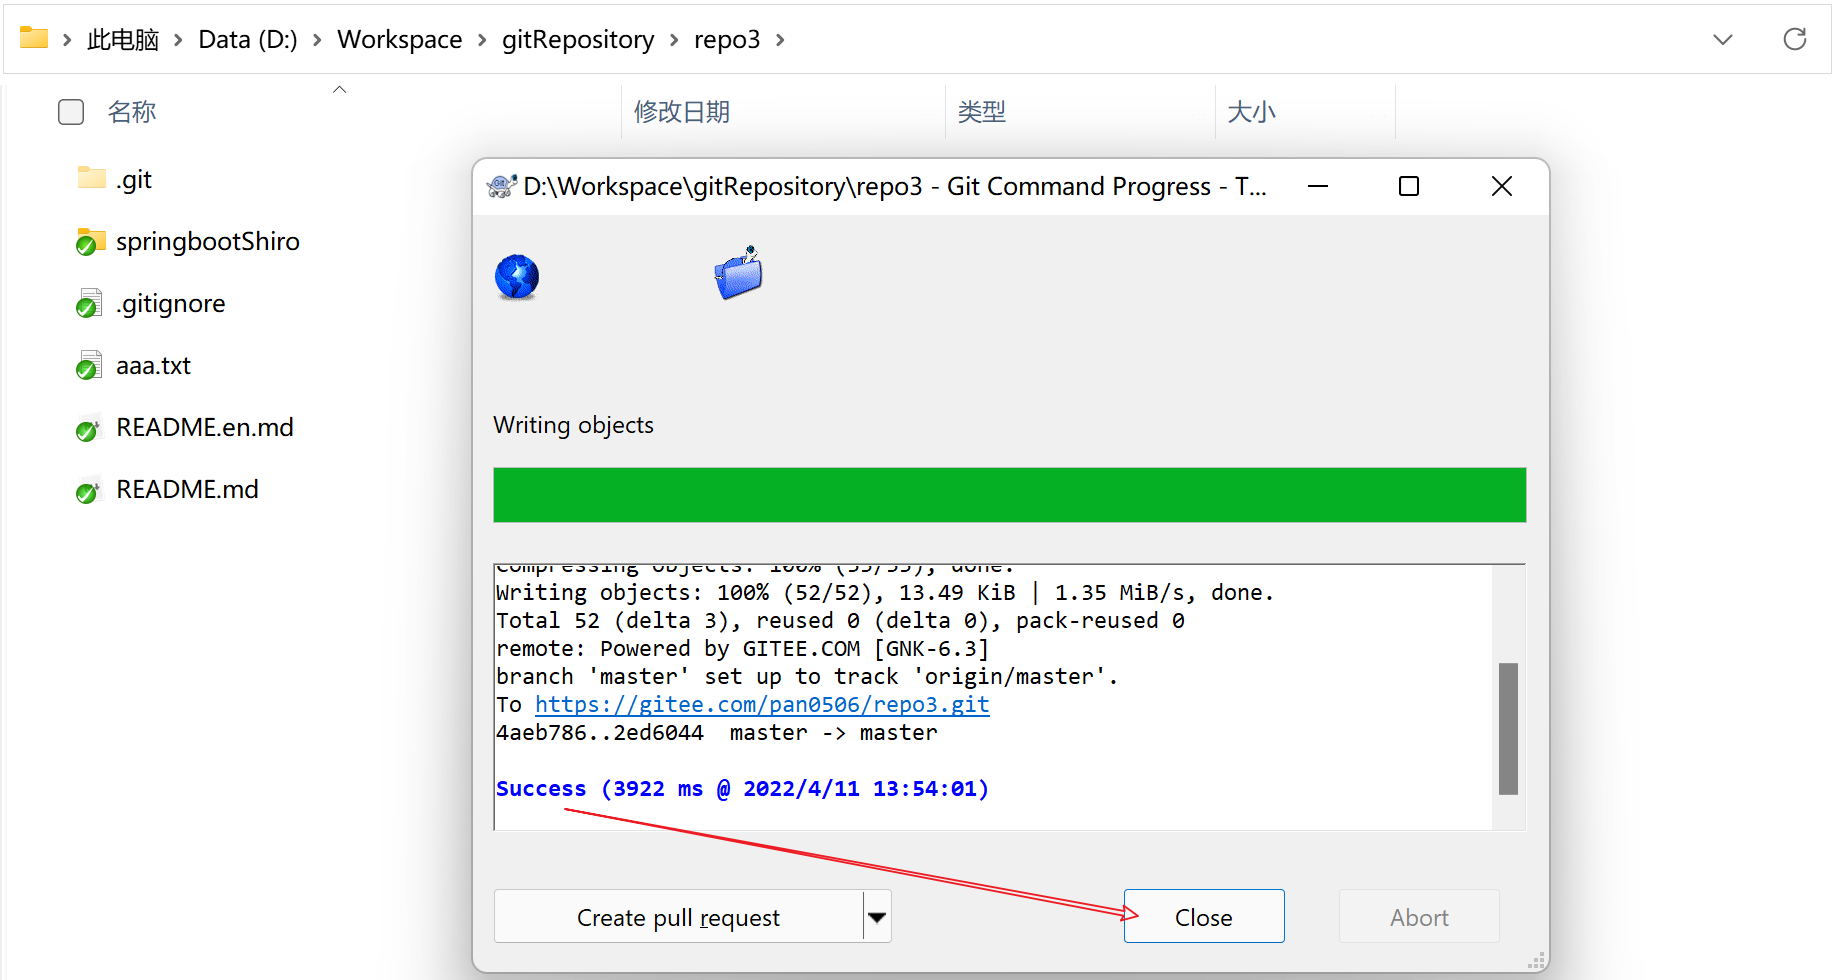Click the blue folder animation icon

[738, 273]
